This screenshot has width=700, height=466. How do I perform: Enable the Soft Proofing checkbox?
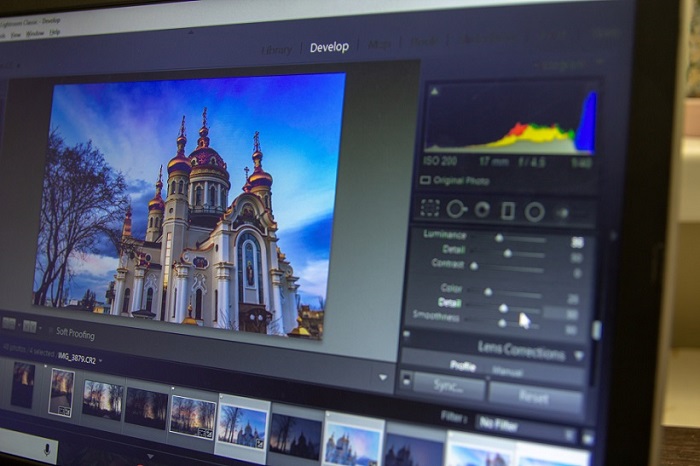point(50,330)
